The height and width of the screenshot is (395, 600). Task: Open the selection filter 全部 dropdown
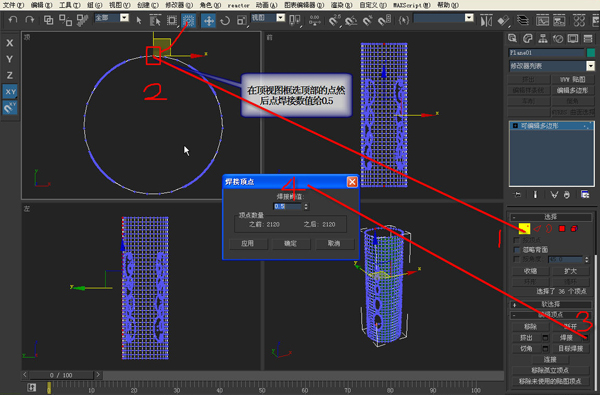coord(124,18)
